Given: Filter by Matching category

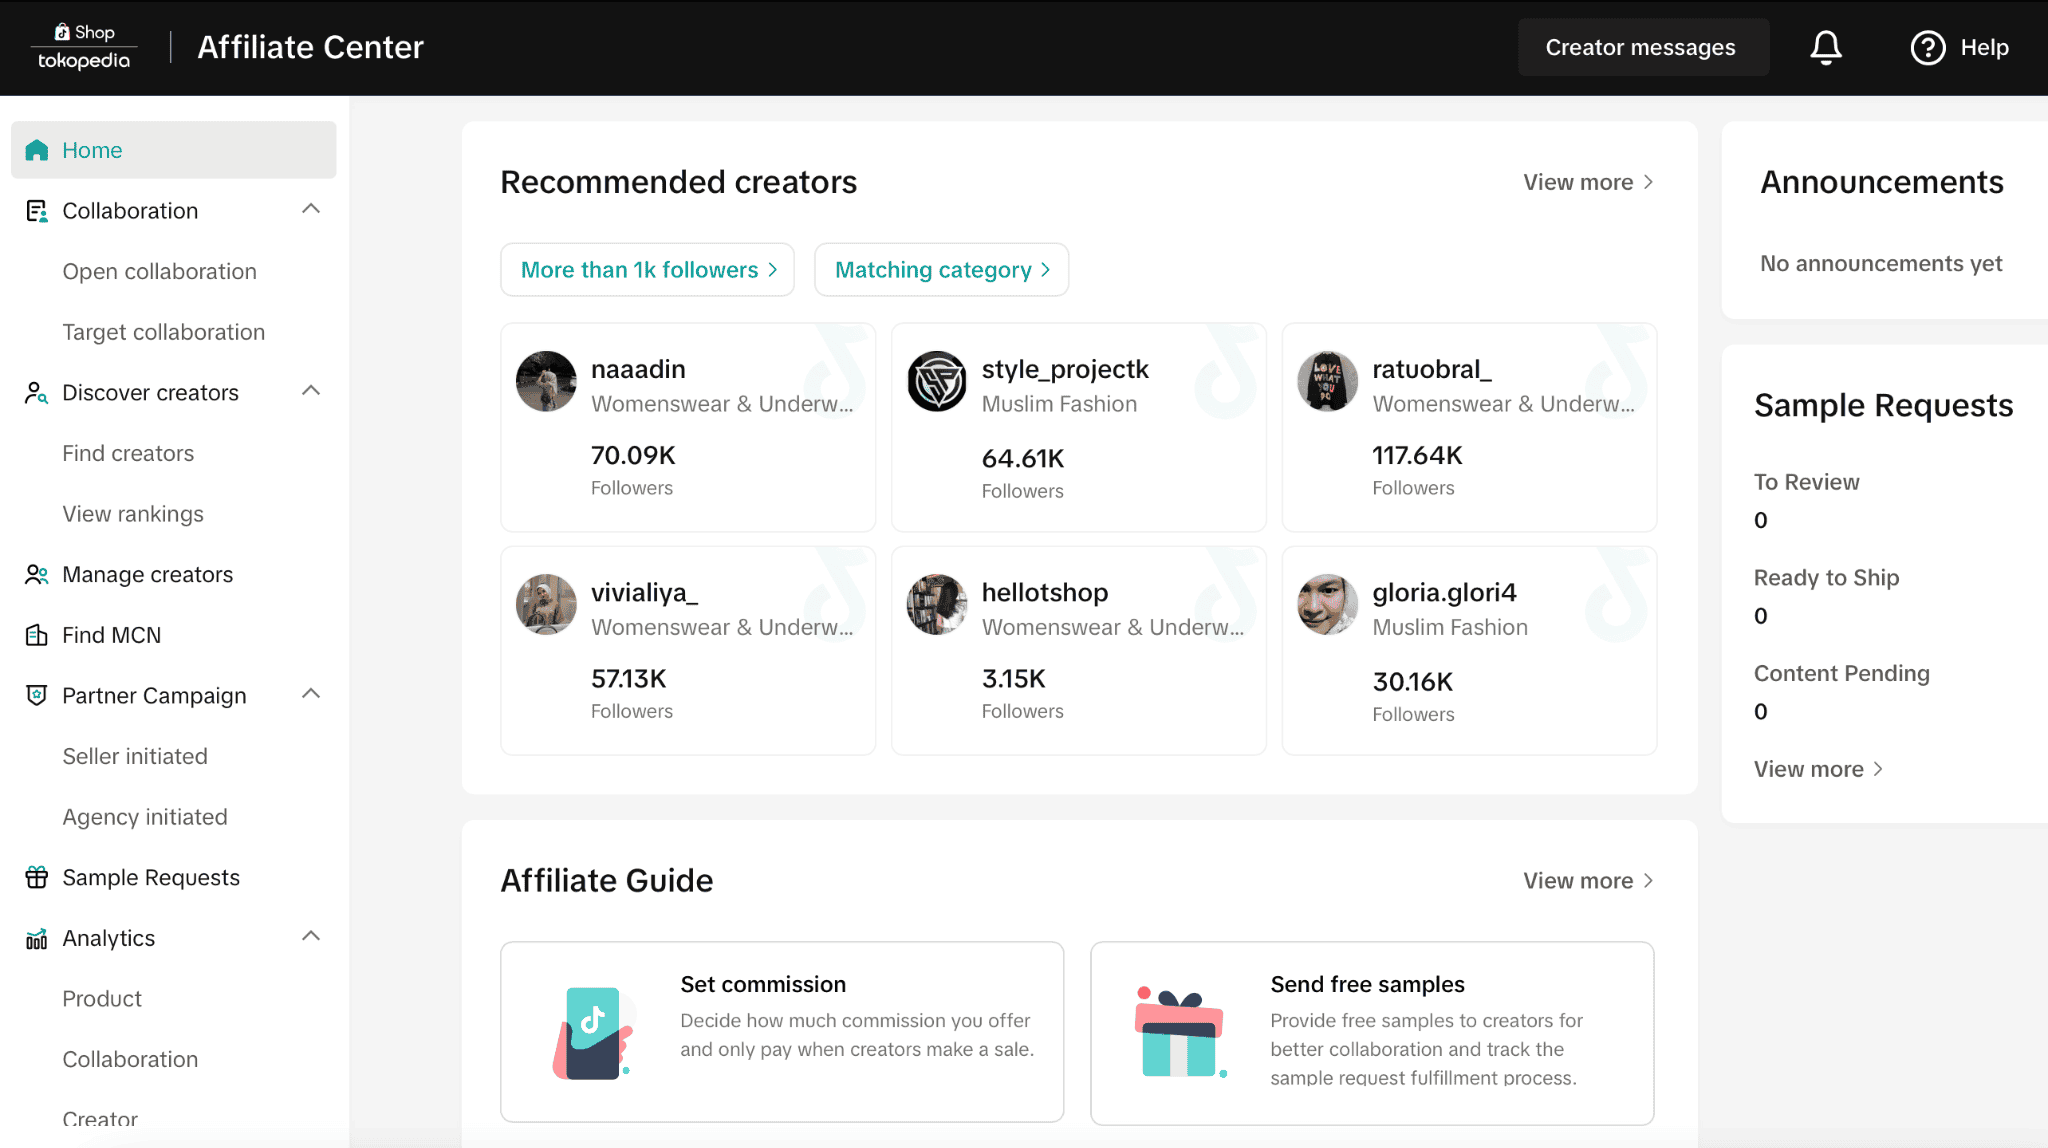Looking at the screenshot, I should pyautogui.click(x=941, y=270).
